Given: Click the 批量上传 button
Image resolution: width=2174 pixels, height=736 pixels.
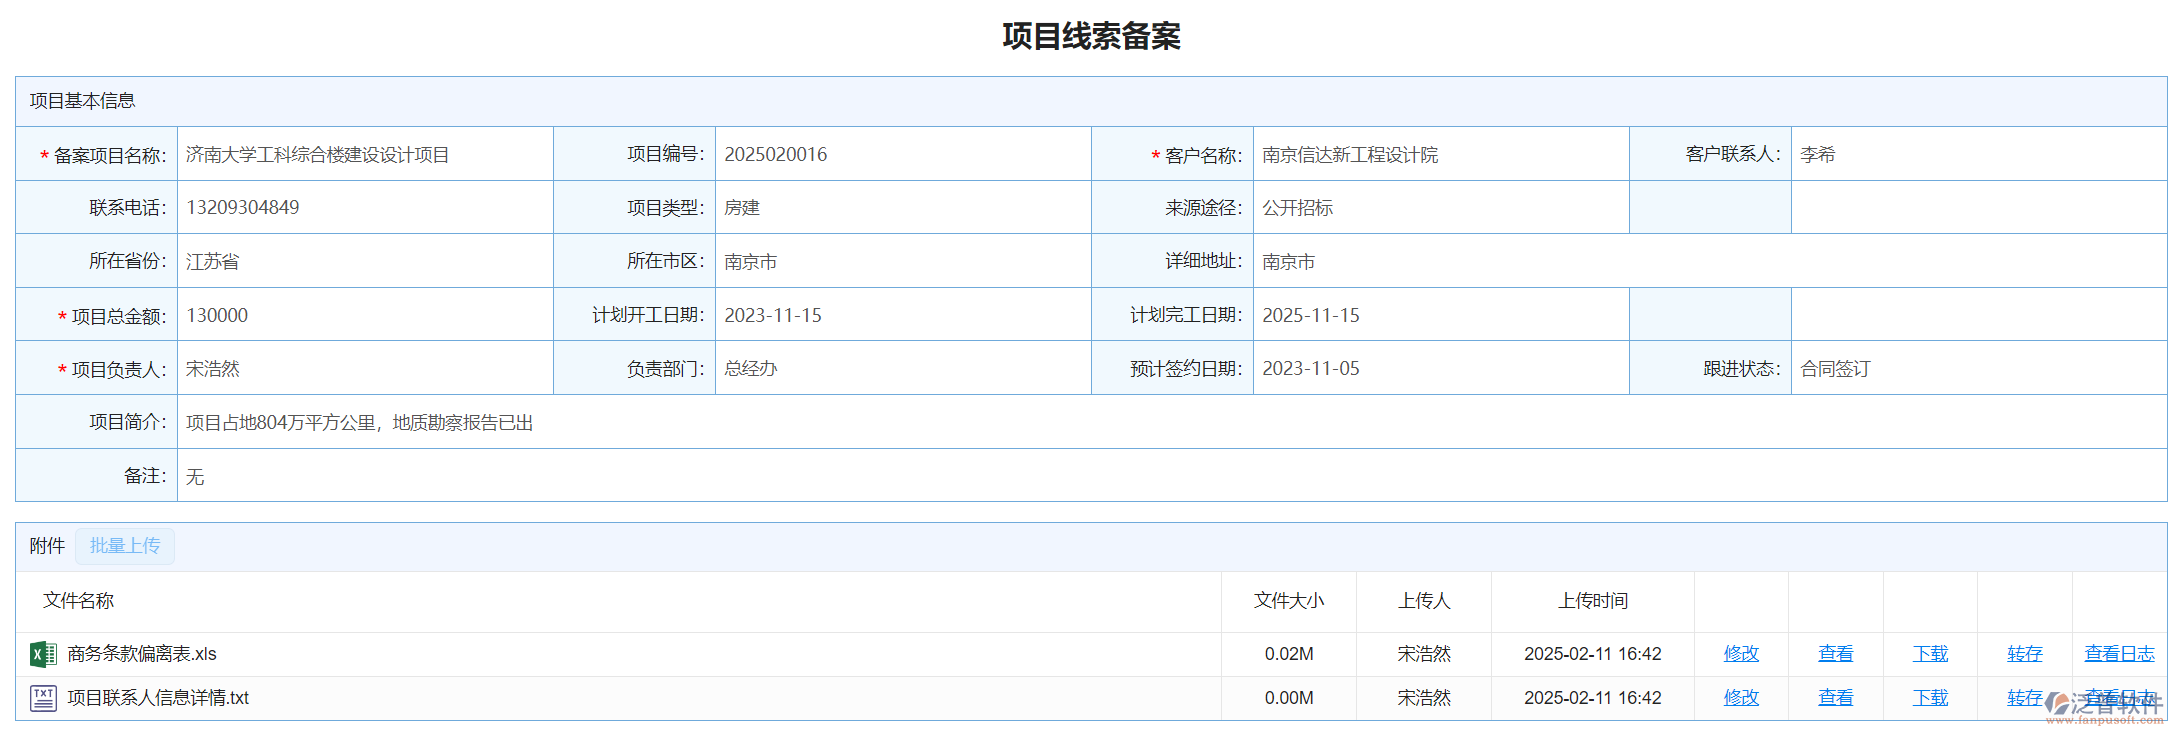Looking at the screenshot, I should 125,546.
